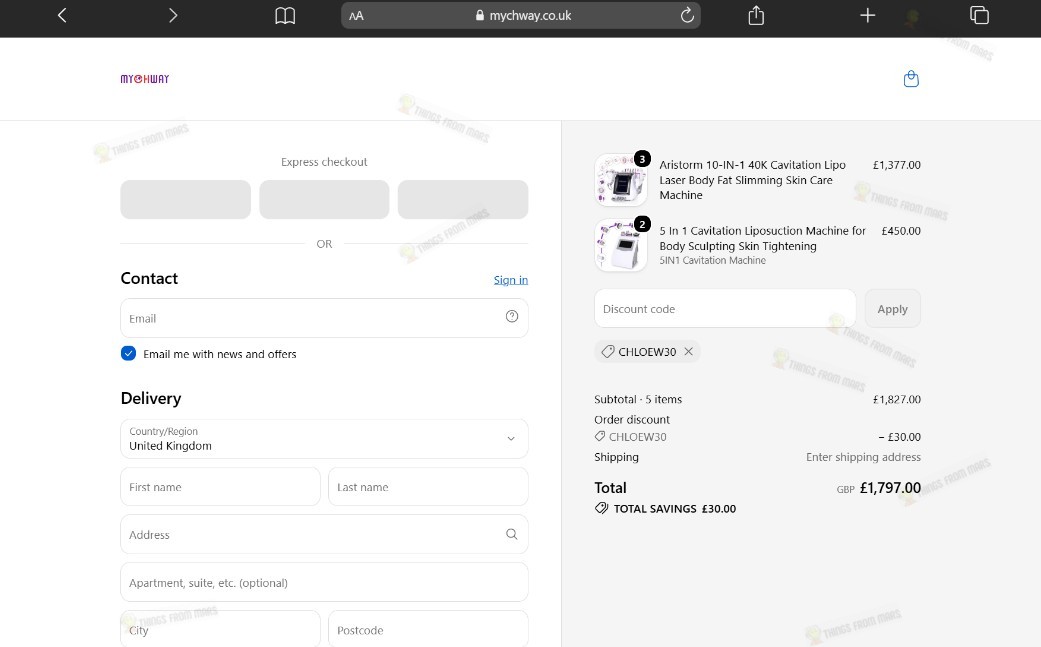Click the Aristorm 10-IN-1 product thumbnail
This screenshot has height=647, width=1041.
click(x=621, y=180)
